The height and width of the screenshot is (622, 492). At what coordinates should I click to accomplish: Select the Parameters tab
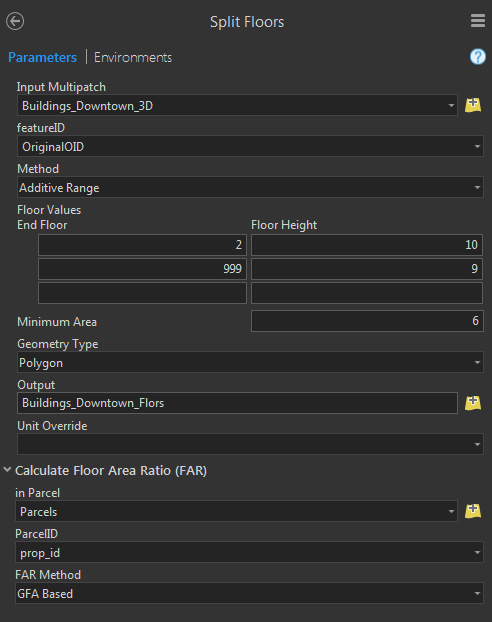tap(42, 58)
